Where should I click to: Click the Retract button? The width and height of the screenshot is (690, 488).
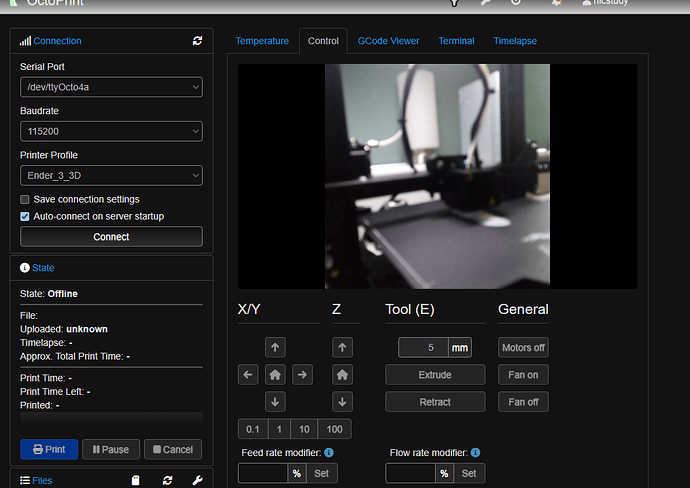point(435,402)
